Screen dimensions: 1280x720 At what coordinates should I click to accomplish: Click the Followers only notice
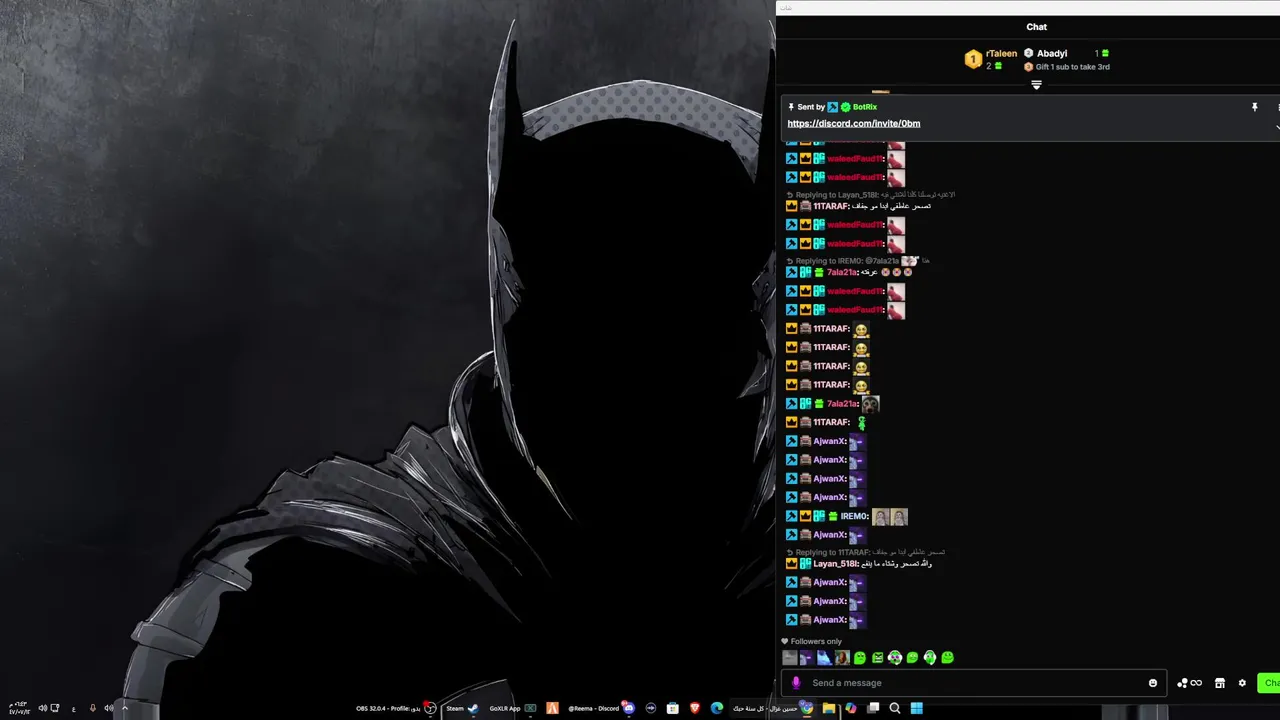click(811, 642)
